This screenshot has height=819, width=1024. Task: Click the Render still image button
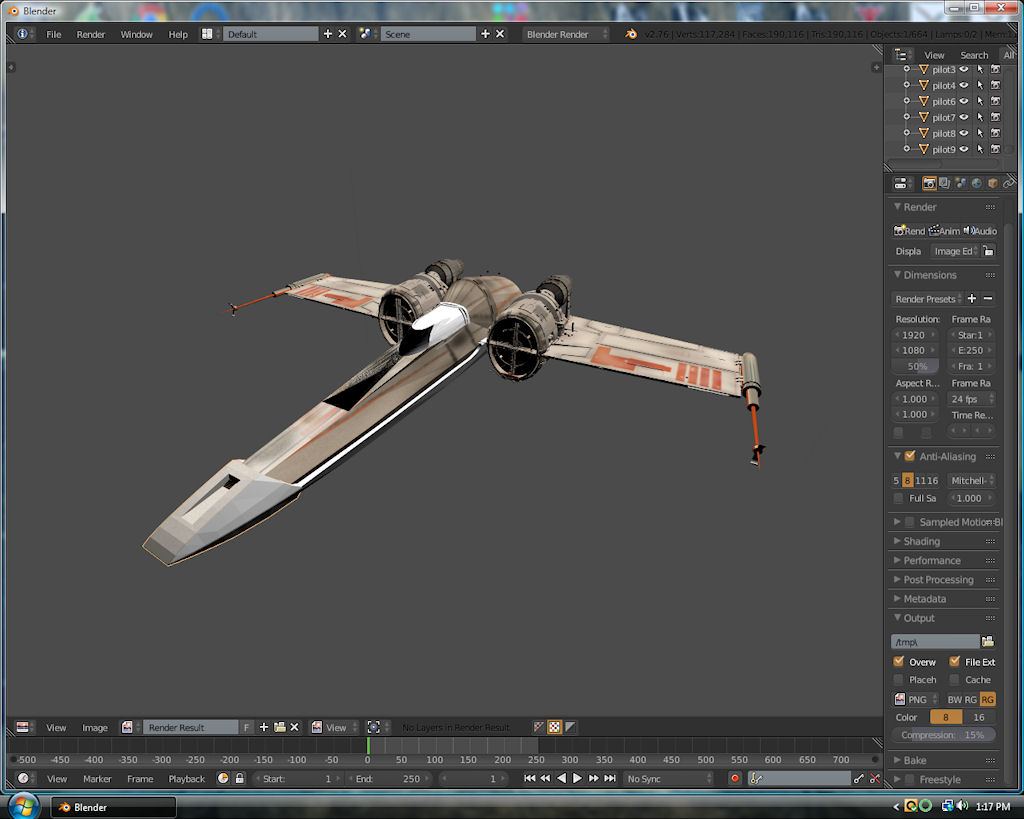[909, 231]
